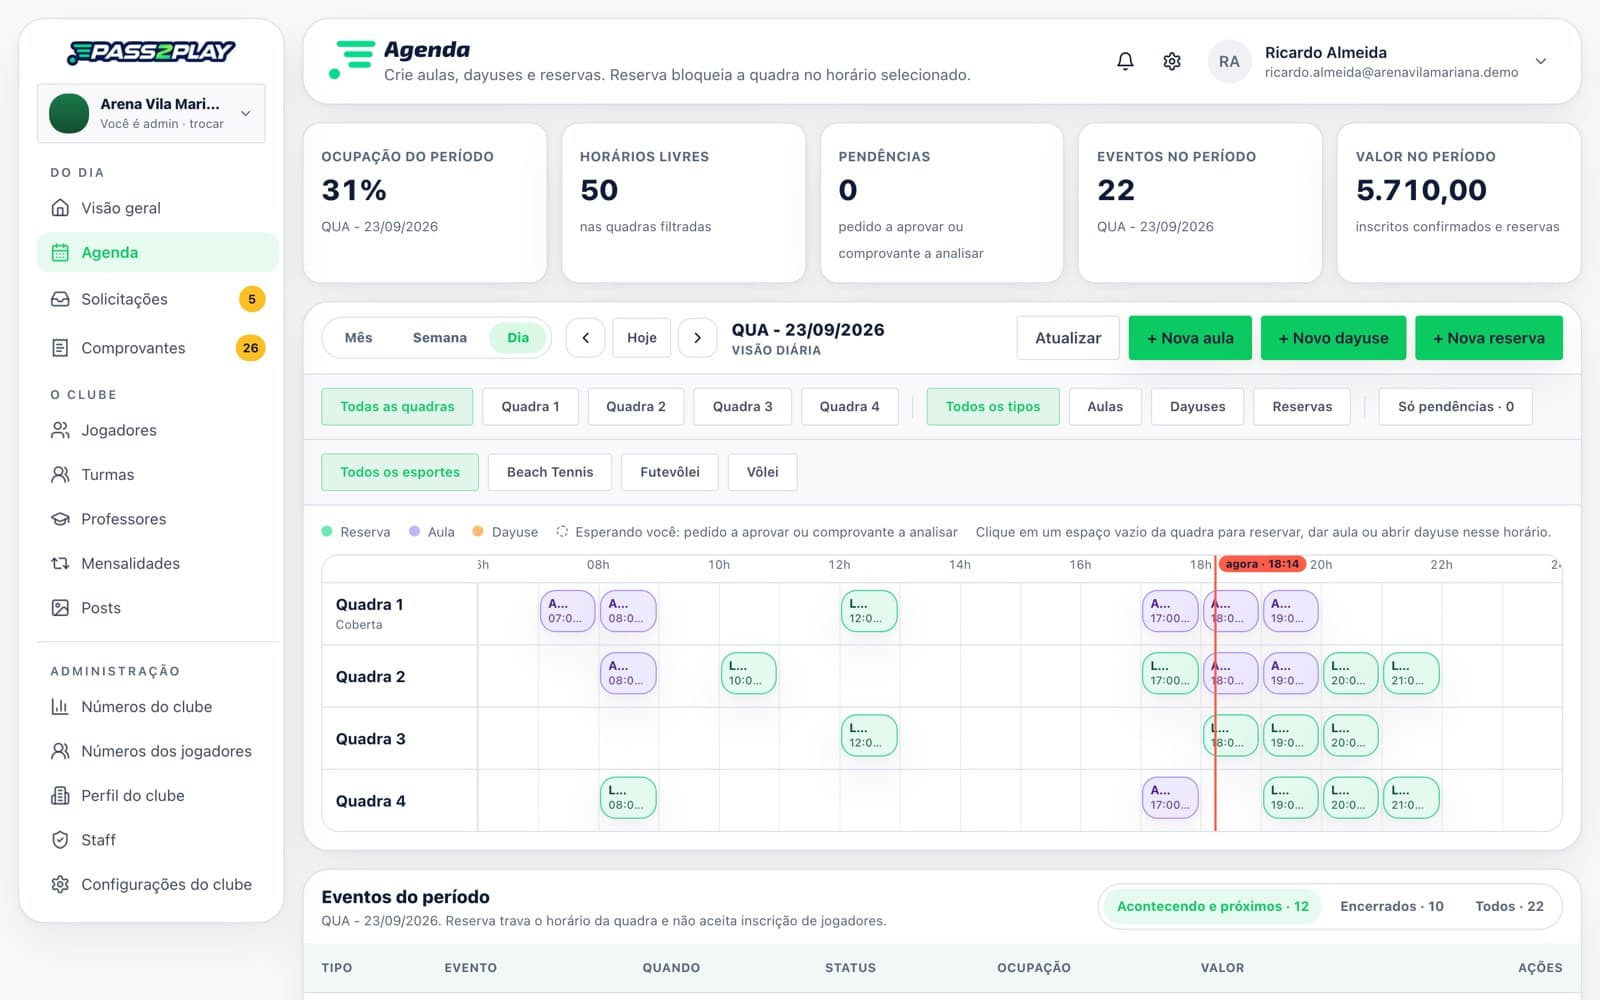Filter agenda to Quadra 3

click(x=742, y=406)
